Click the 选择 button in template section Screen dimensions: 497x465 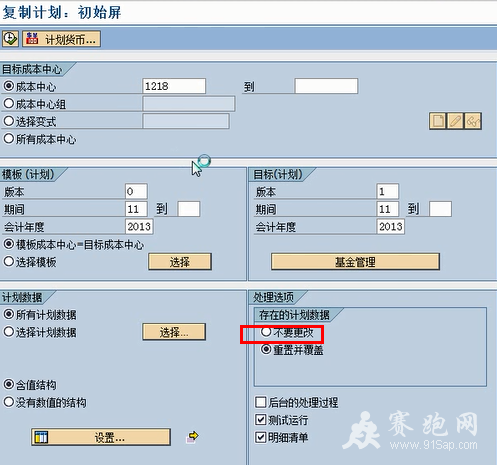(x=180, y=262)
